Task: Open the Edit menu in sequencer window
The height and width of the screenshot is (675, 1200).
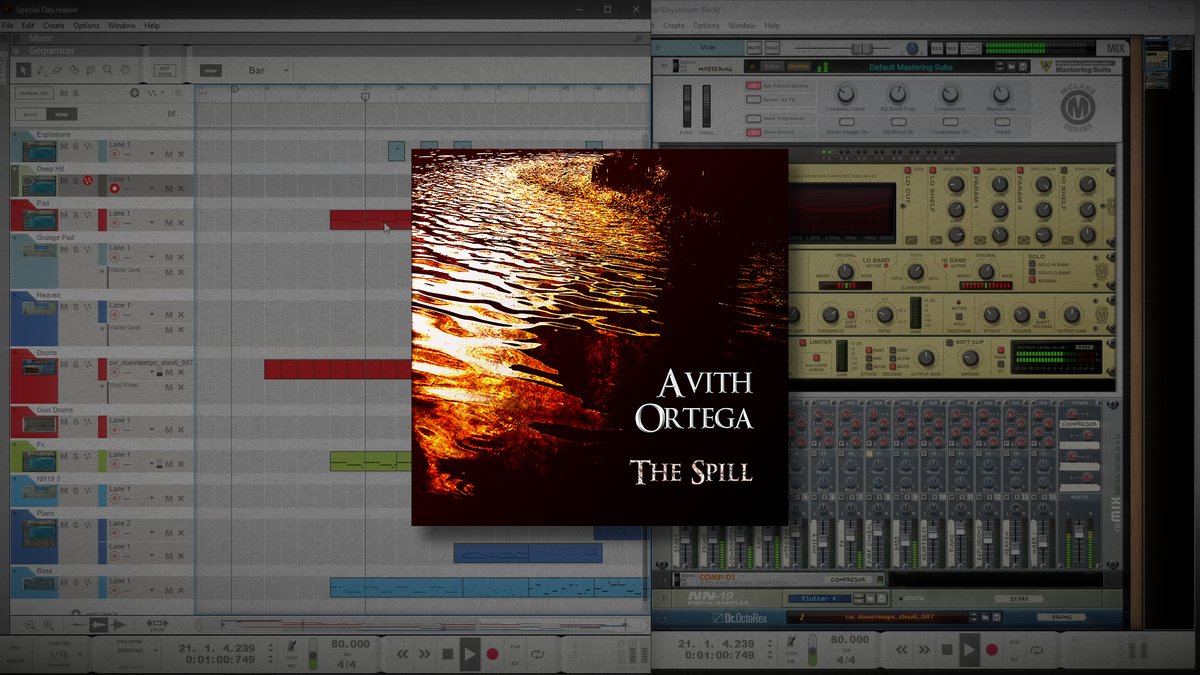Action: coord(28,25)
